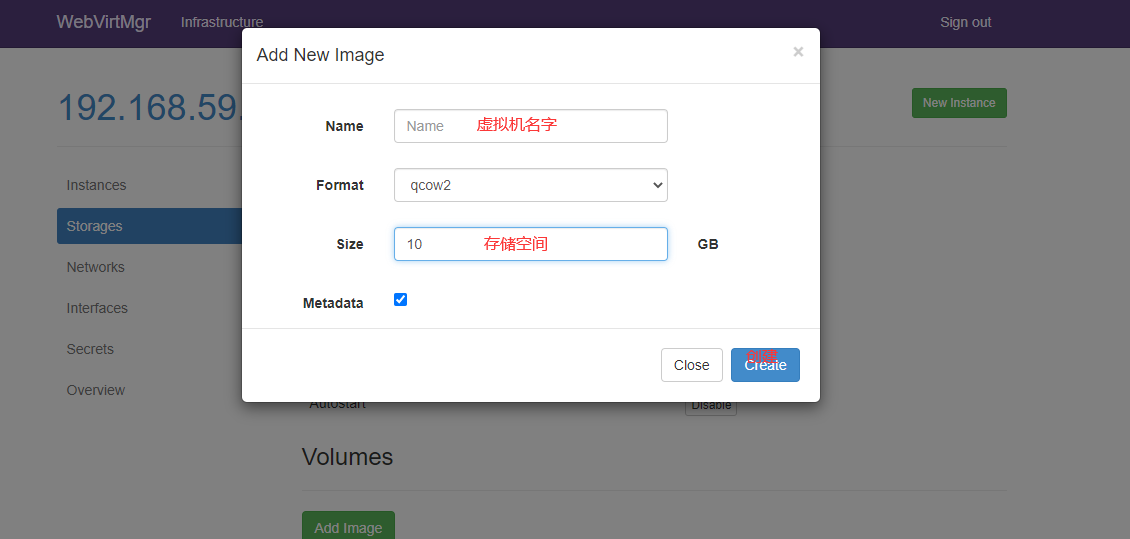Click the New Instance button
The width and height of the screenshot is (1130, 539).
click(x=959, y=103)
